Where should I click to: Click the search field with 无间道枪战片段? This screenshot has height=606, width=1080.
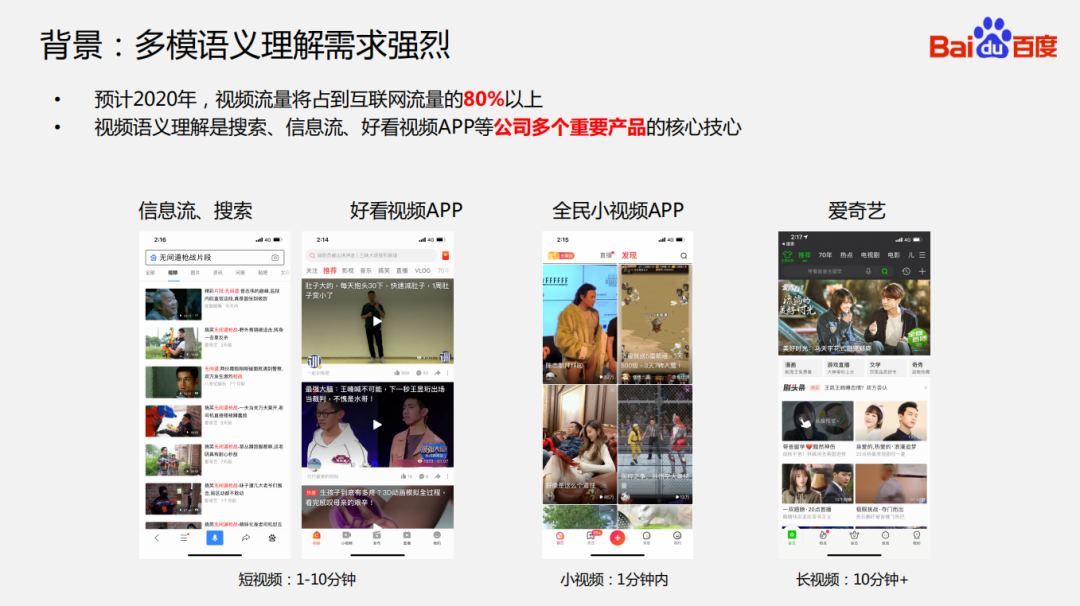[x=215, y=258]
